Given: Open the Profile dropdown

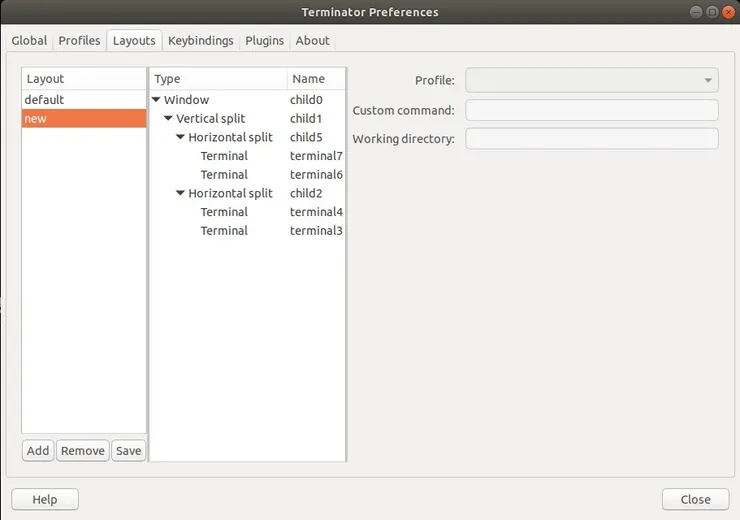Looking at the screenshot, I should (x=592, y=80).
